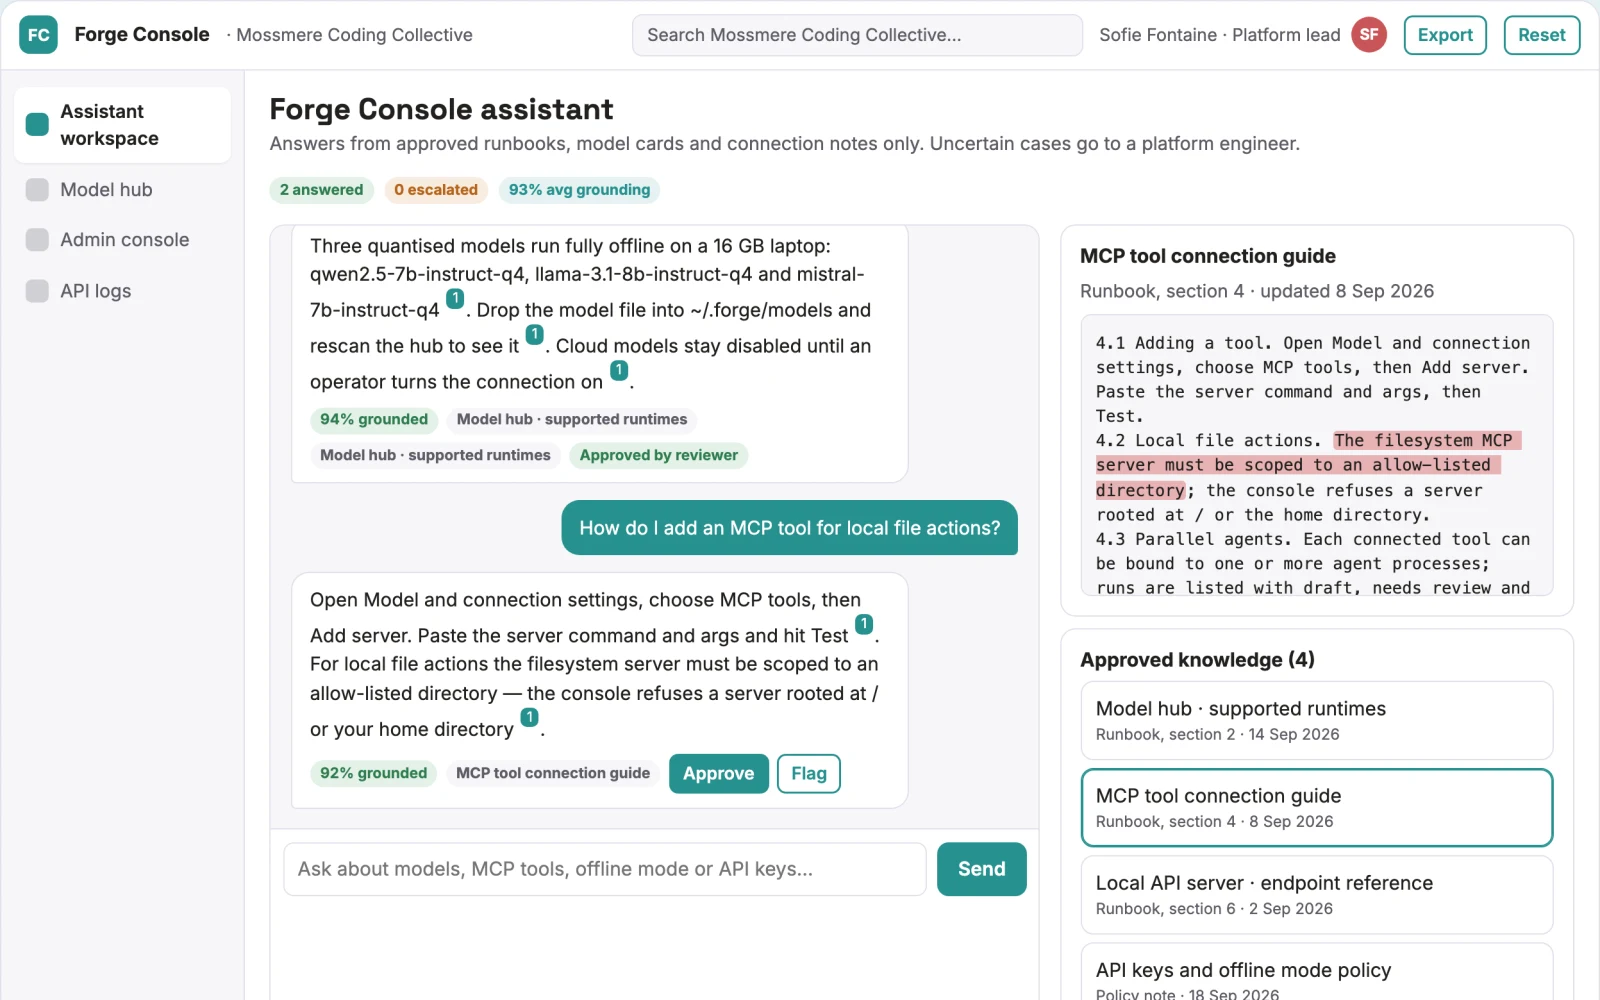The height and width of the screenshot is (1000, 1600).
Task: Click the 0 escalated stat chip
Action: 436,190
